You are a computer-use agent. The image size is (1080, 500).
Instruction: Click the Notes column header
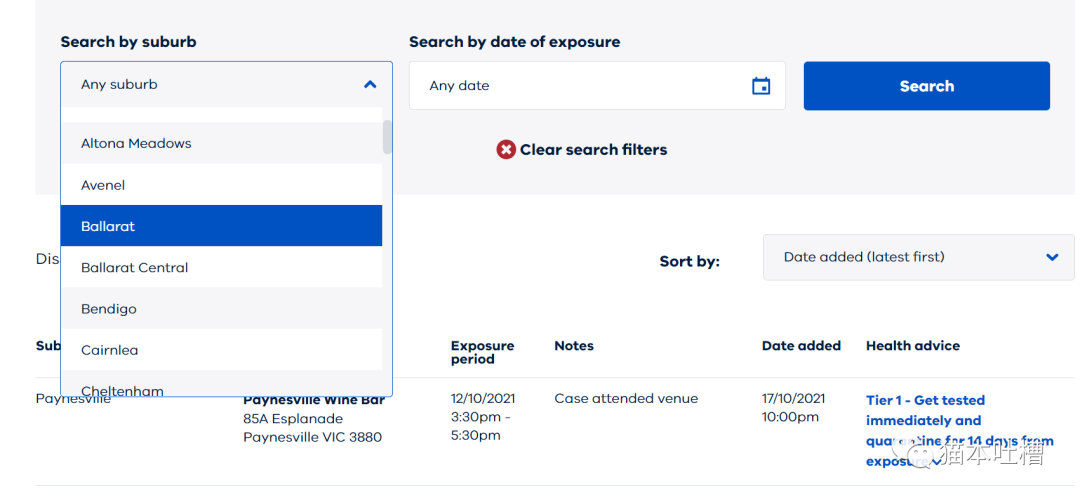tap(574, 346)
